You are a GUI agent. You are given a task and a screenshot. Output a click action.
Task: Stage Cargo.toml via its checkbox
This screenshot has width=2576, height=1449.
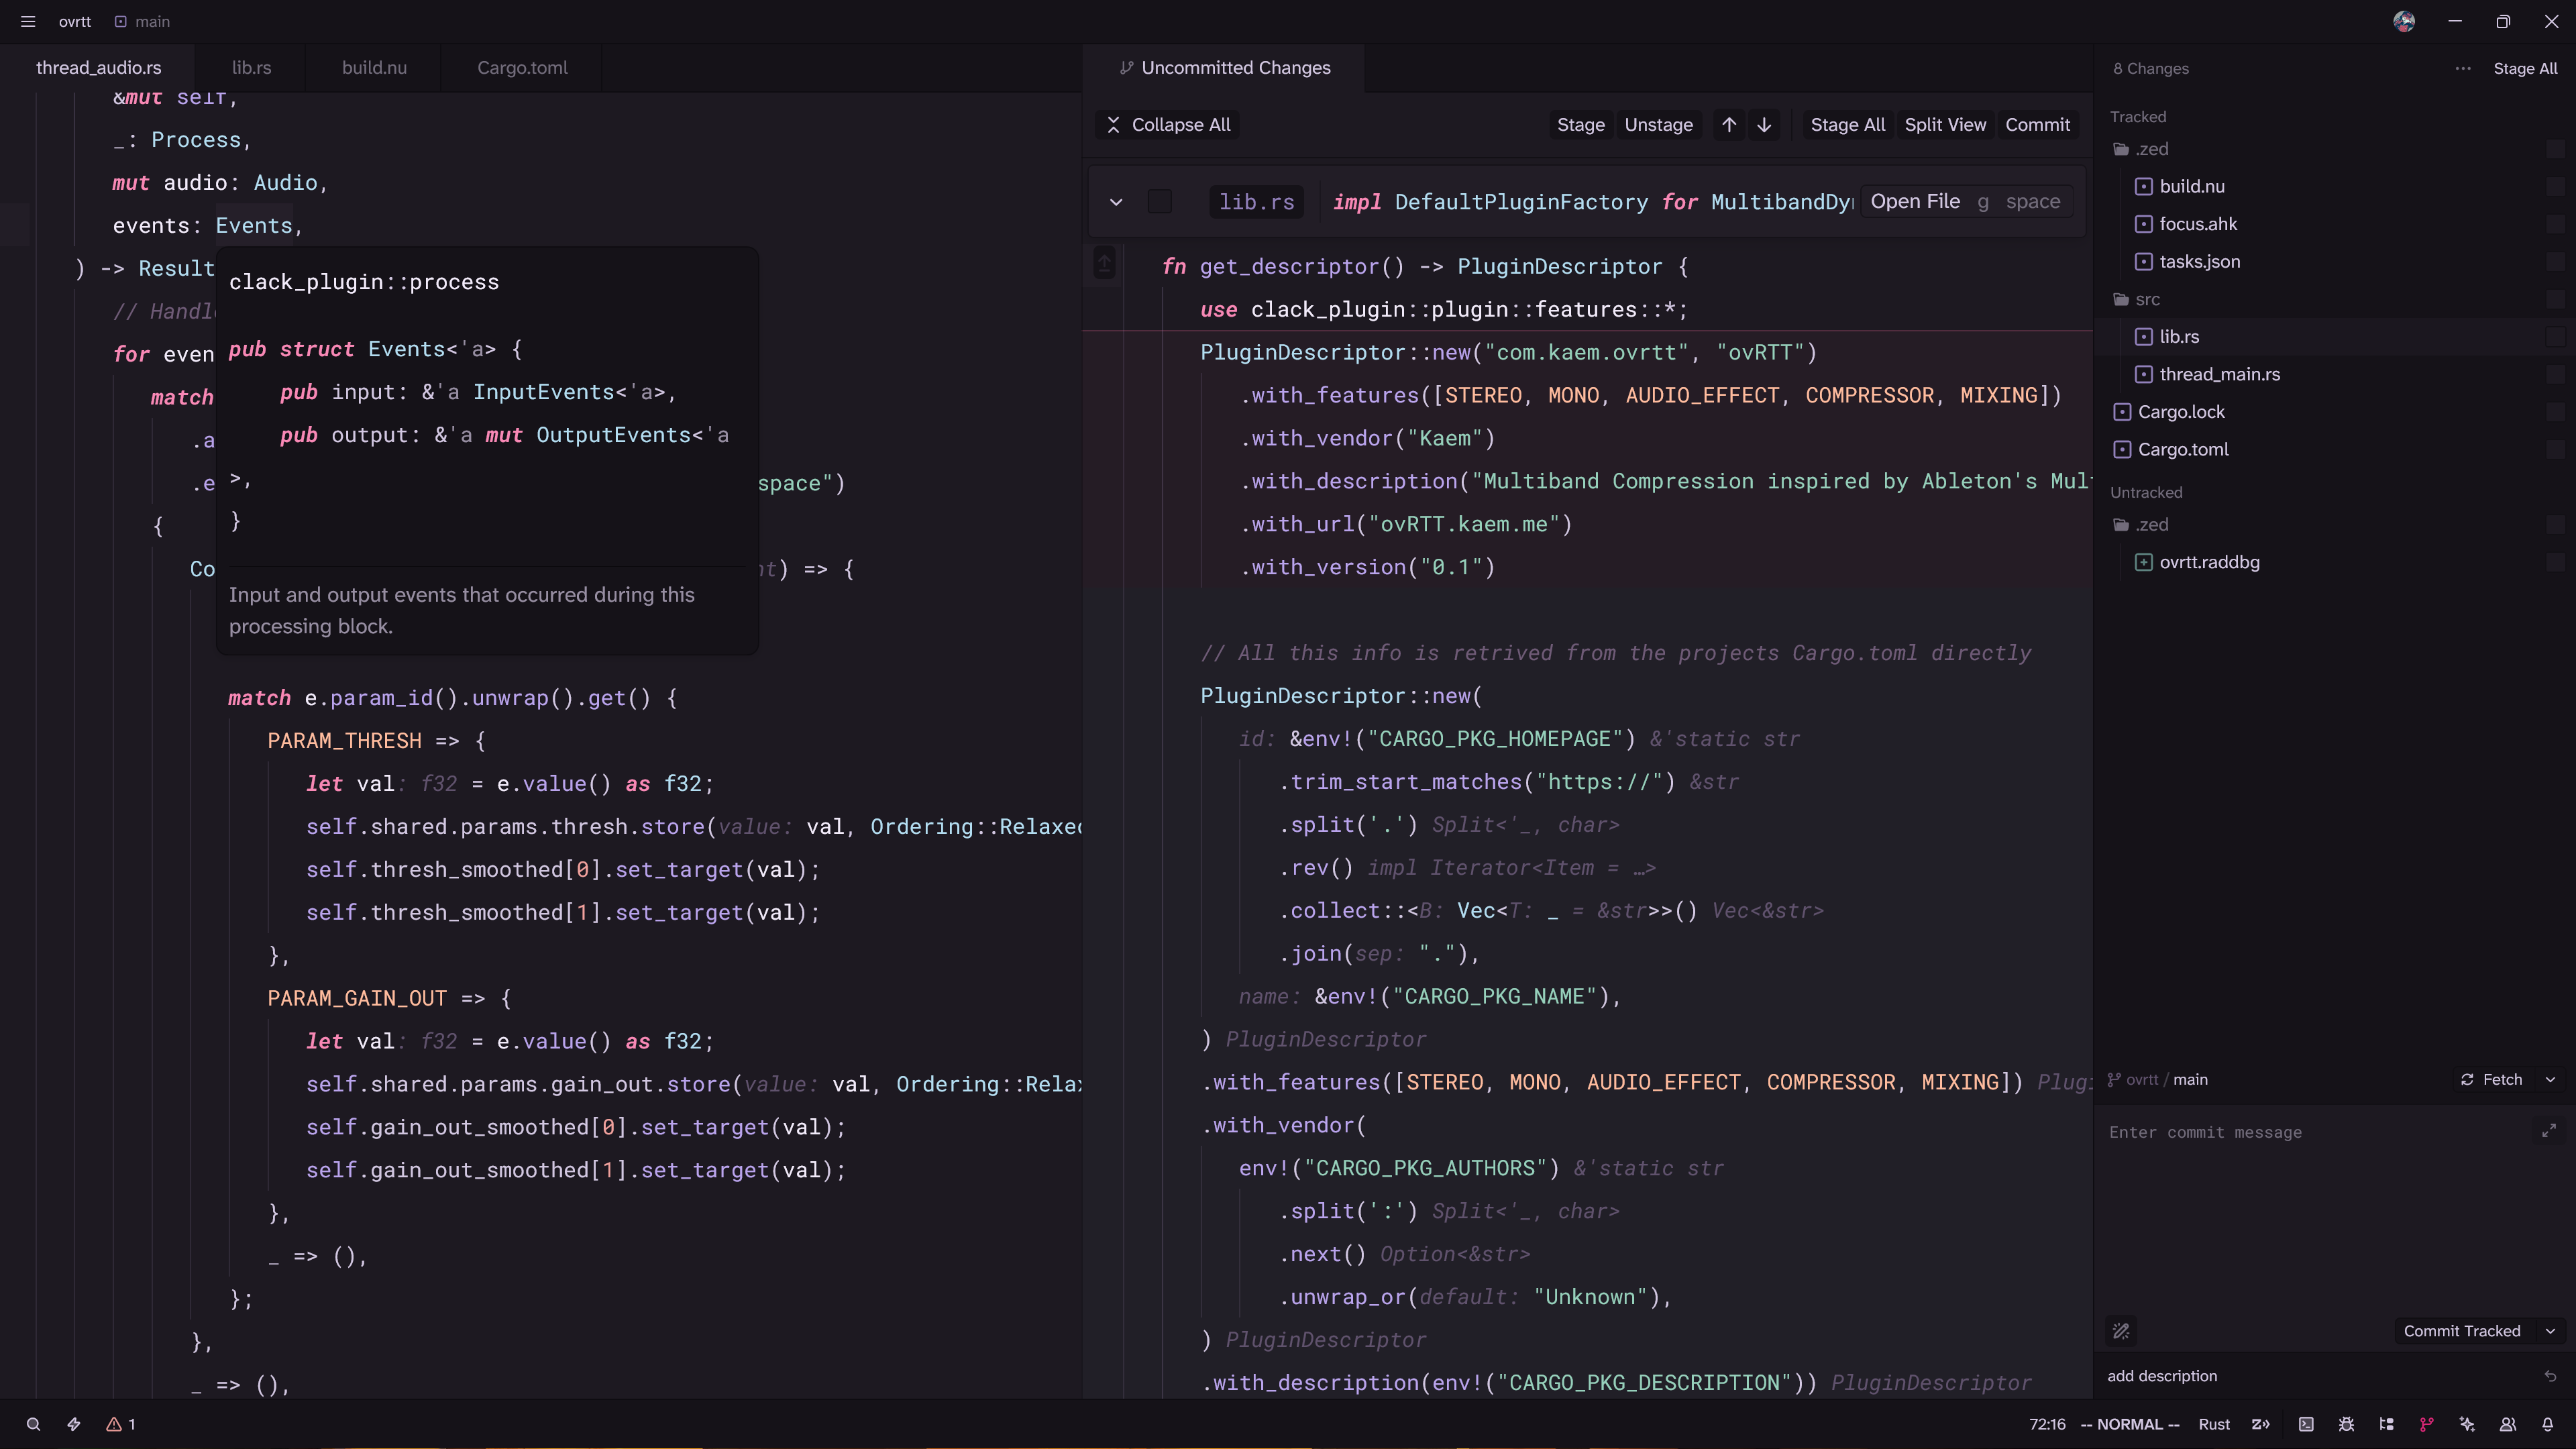point(2556,449)
